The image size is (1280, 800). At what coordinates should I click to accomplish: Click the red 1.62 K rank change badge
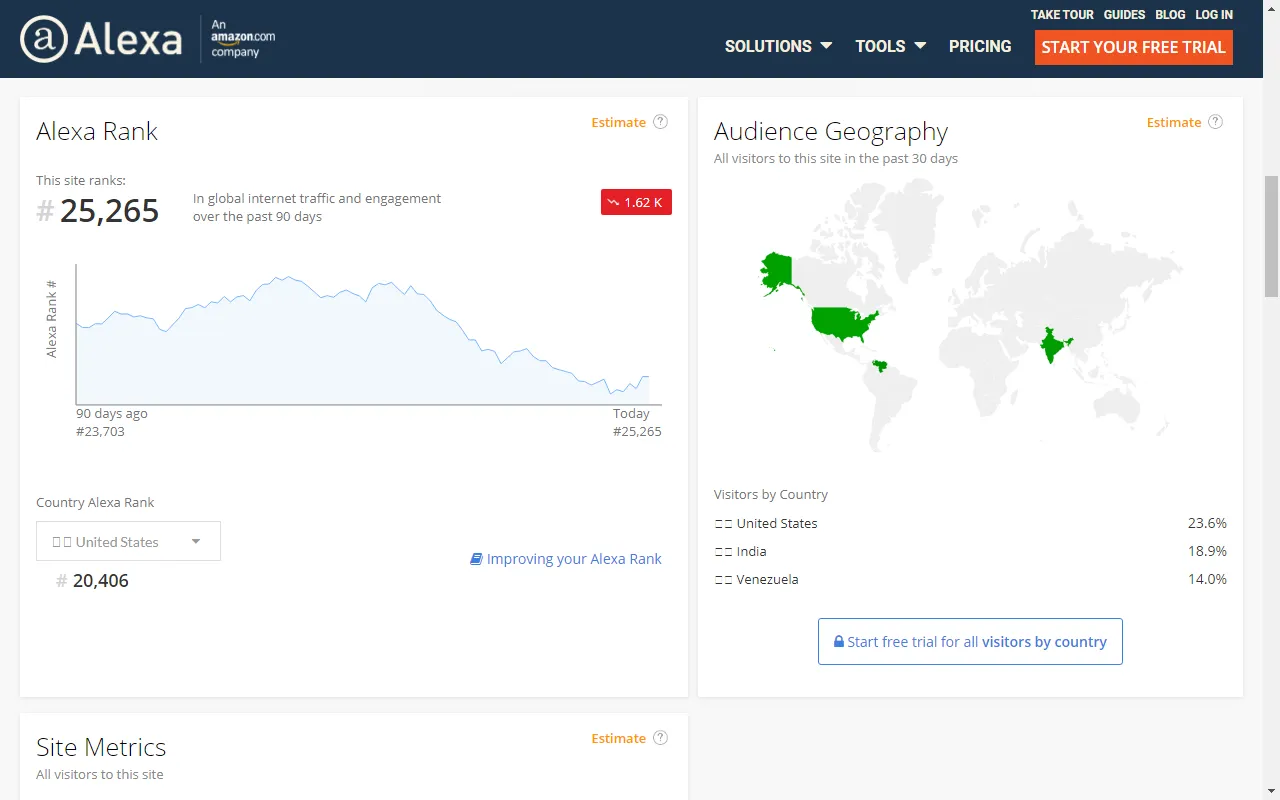636,202
